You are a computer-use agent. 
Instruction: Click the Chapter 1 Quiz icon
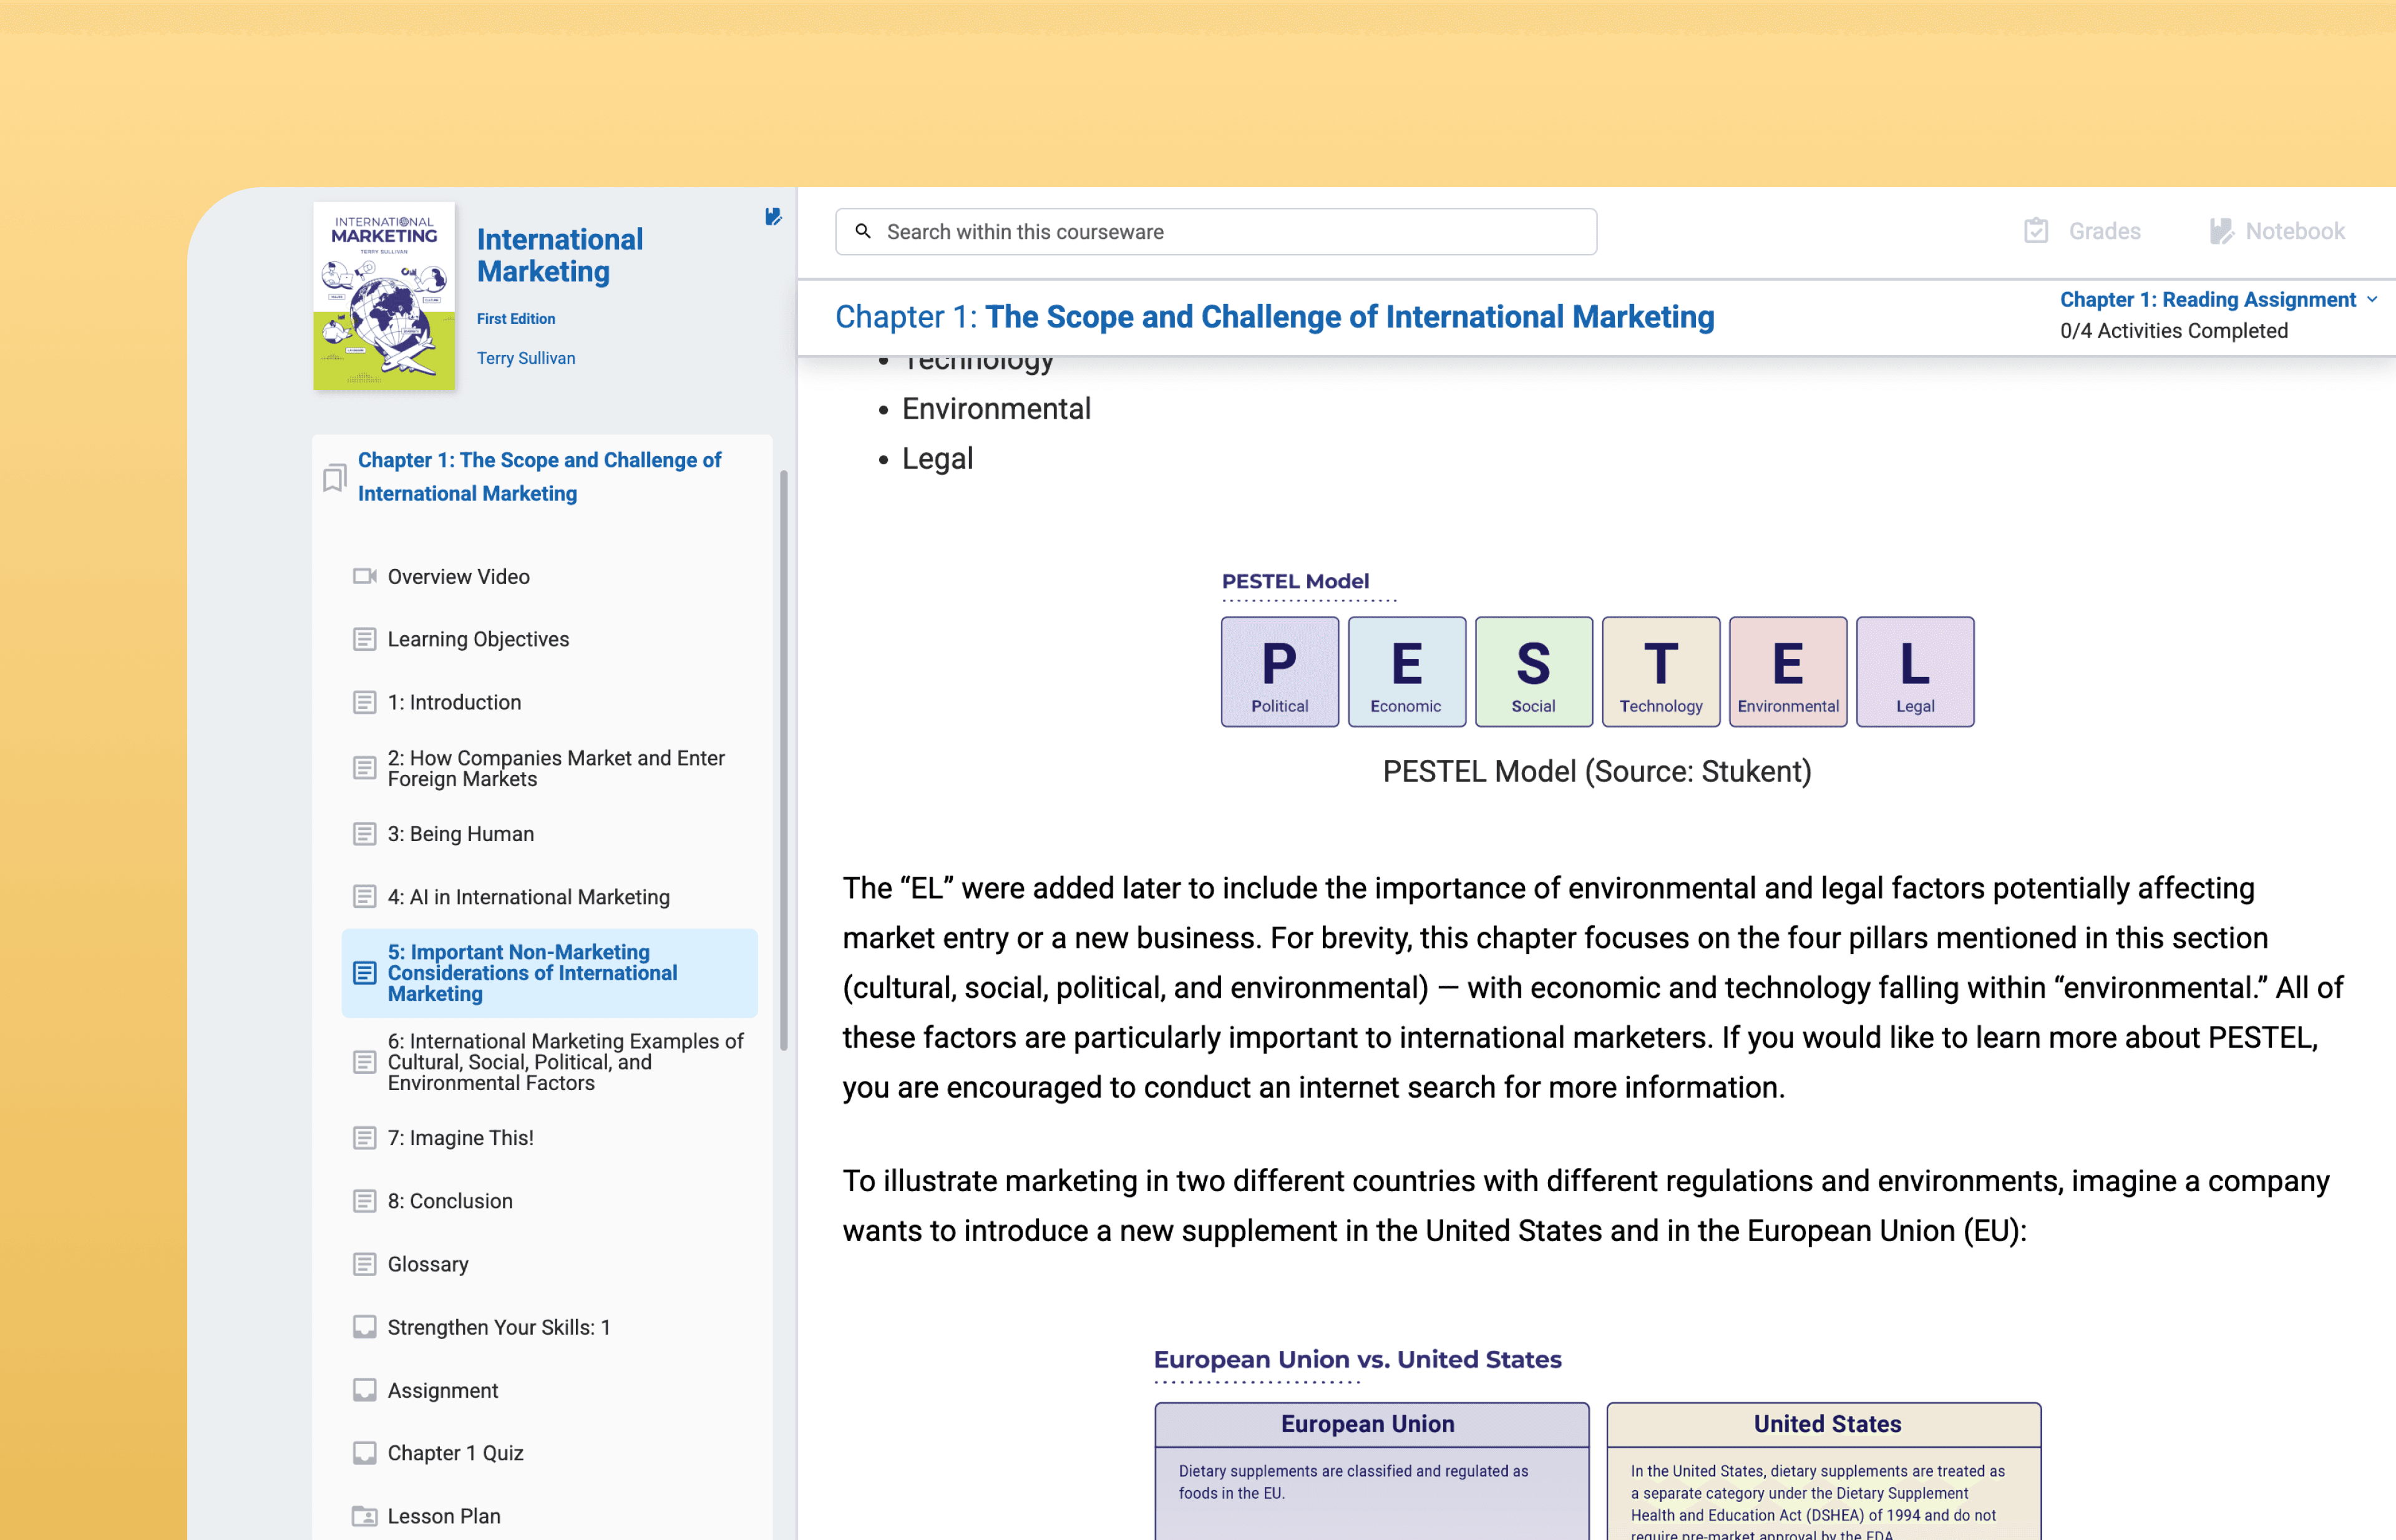364,1453
